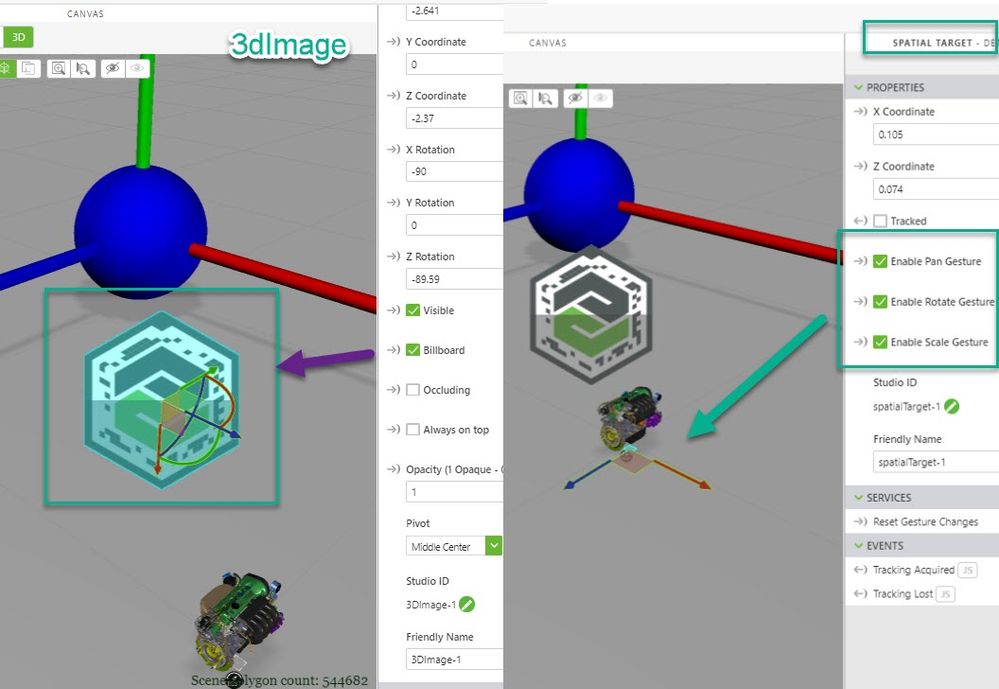This screenshot has width=999, height=689.
Task: Edit Studio ID spatialTarget-1 with pencil icon
Action: (952, 406)
